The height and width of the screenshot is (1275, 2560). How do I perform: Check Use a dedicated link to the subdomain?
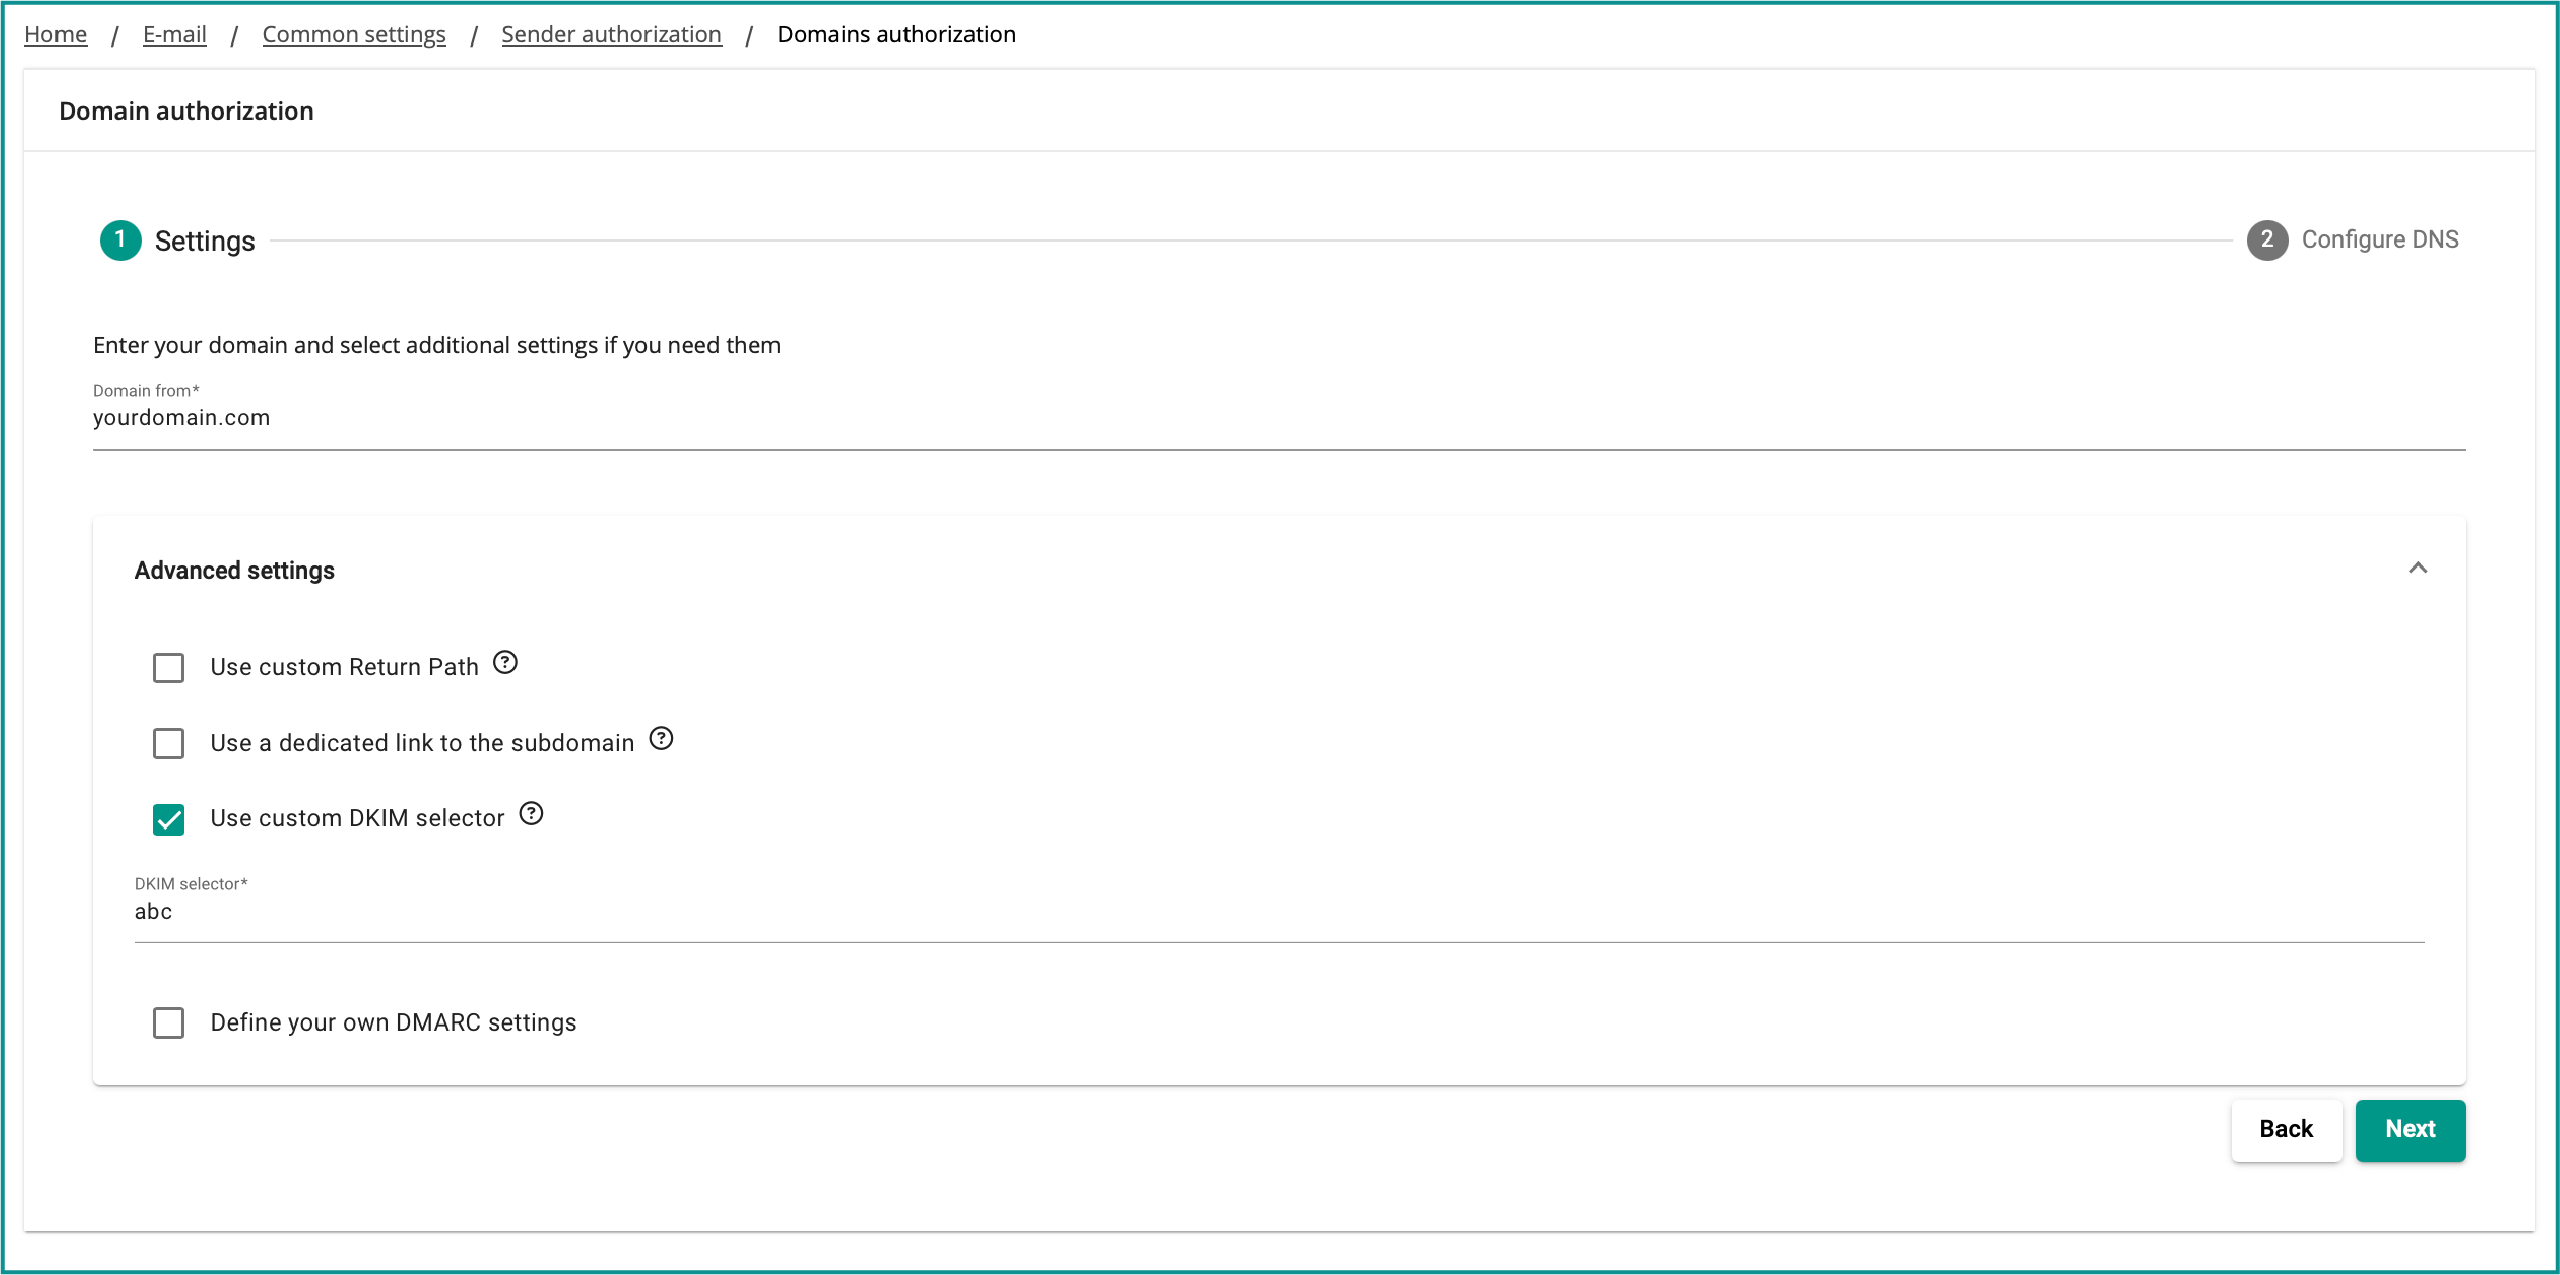(x=169, y=743)
